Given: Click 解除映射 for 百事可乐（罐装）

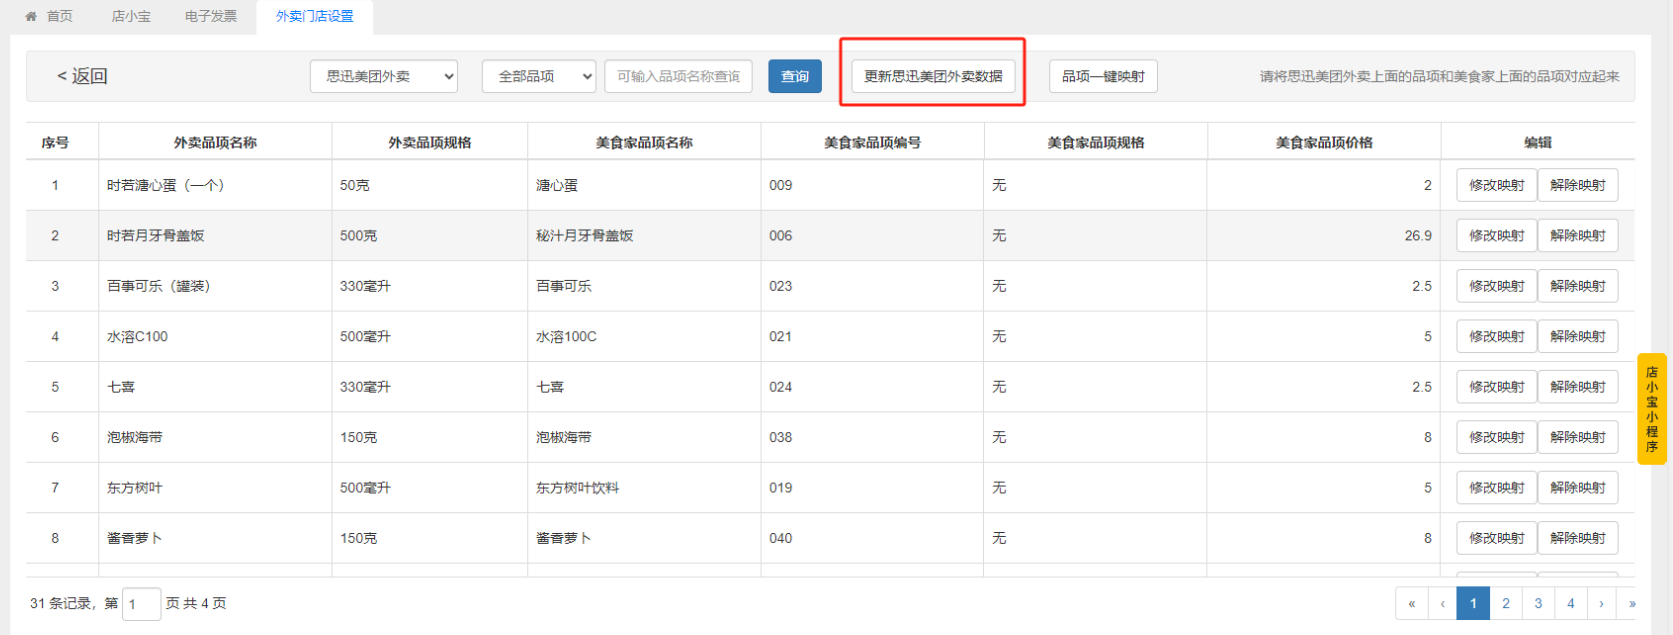Looking at the screenshot, I should 1577,286.
